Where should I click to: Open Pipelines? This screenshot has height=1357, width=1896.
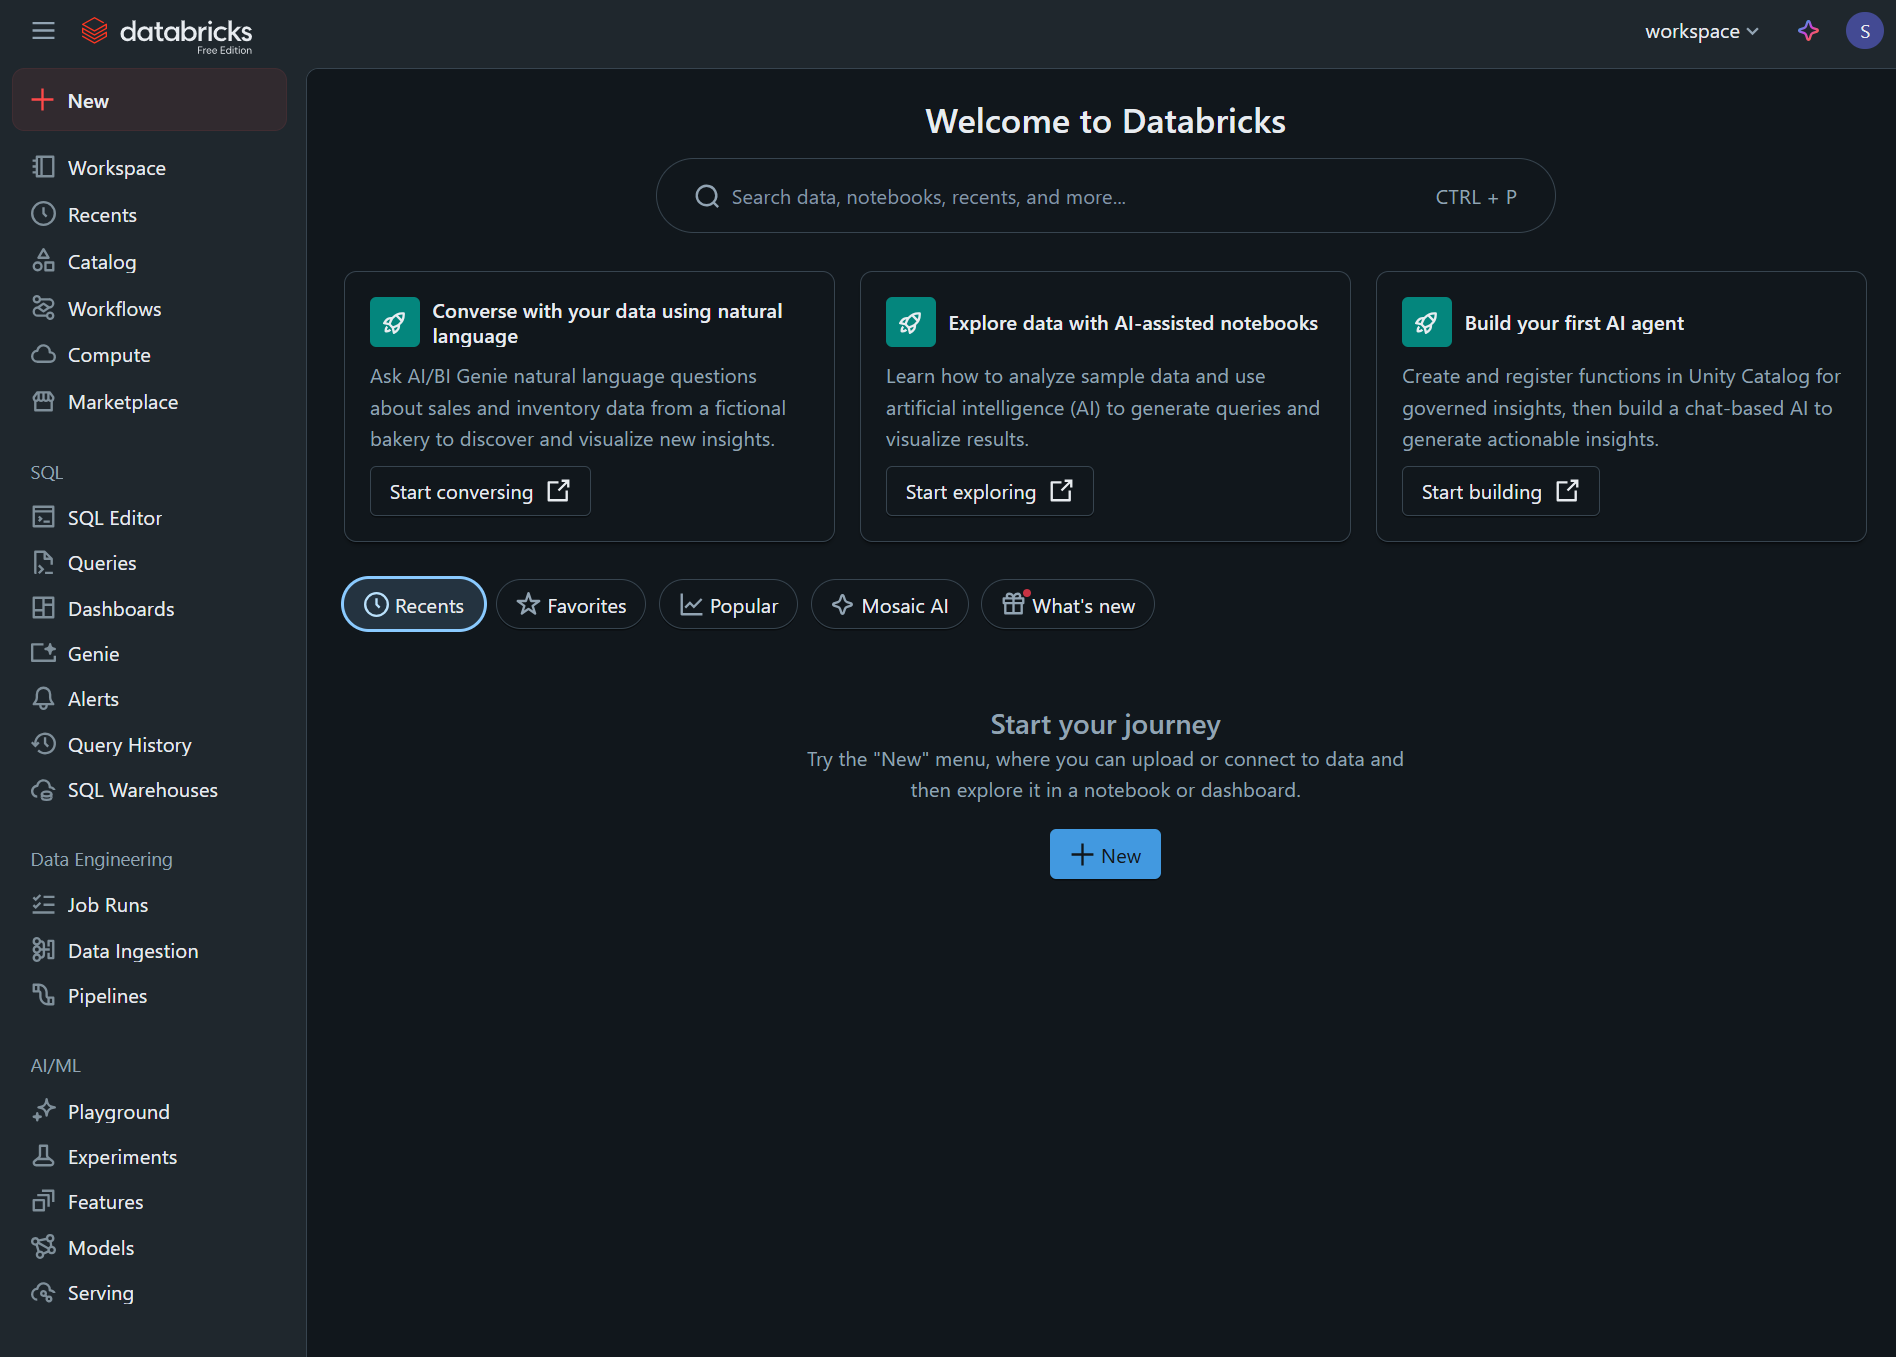pyautogui.click(x=150, y=996)
